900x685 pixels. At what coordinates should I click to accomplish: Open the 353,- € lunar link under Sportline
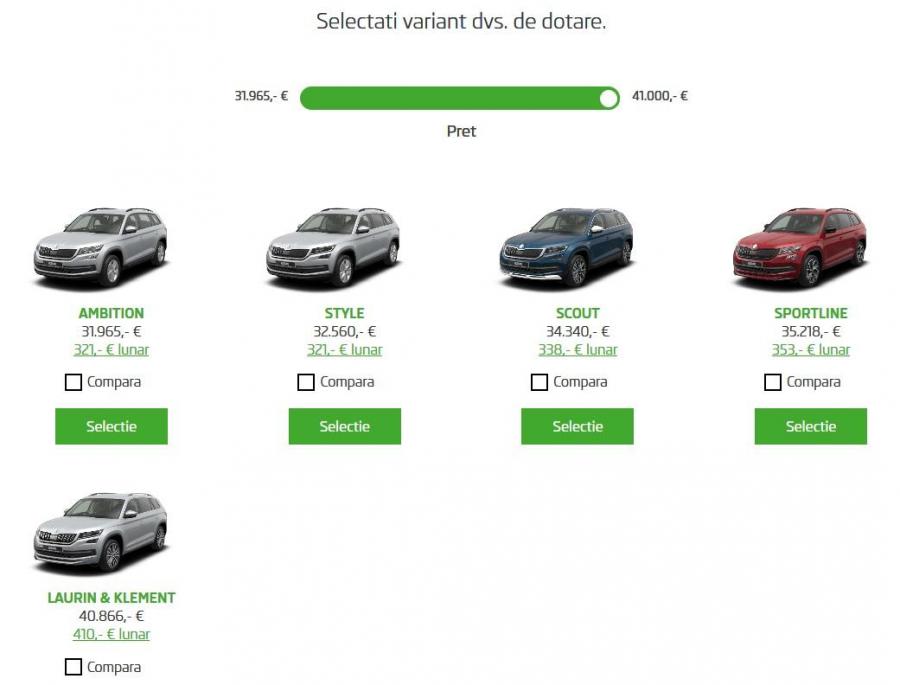[811, 349]
